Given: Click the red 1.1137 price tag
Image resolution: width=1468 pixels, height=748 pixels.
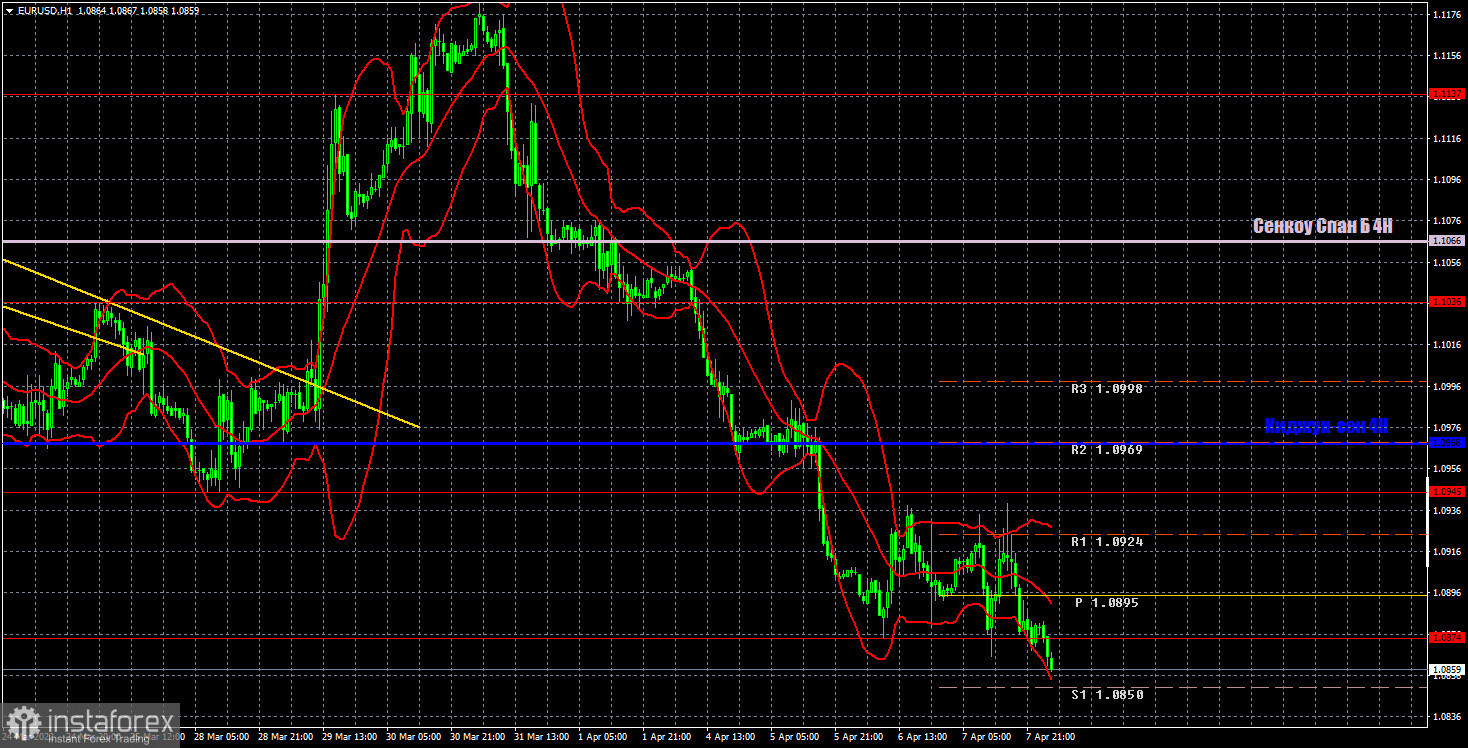Looking at the screenshot, I should (x=1448, y=94).
